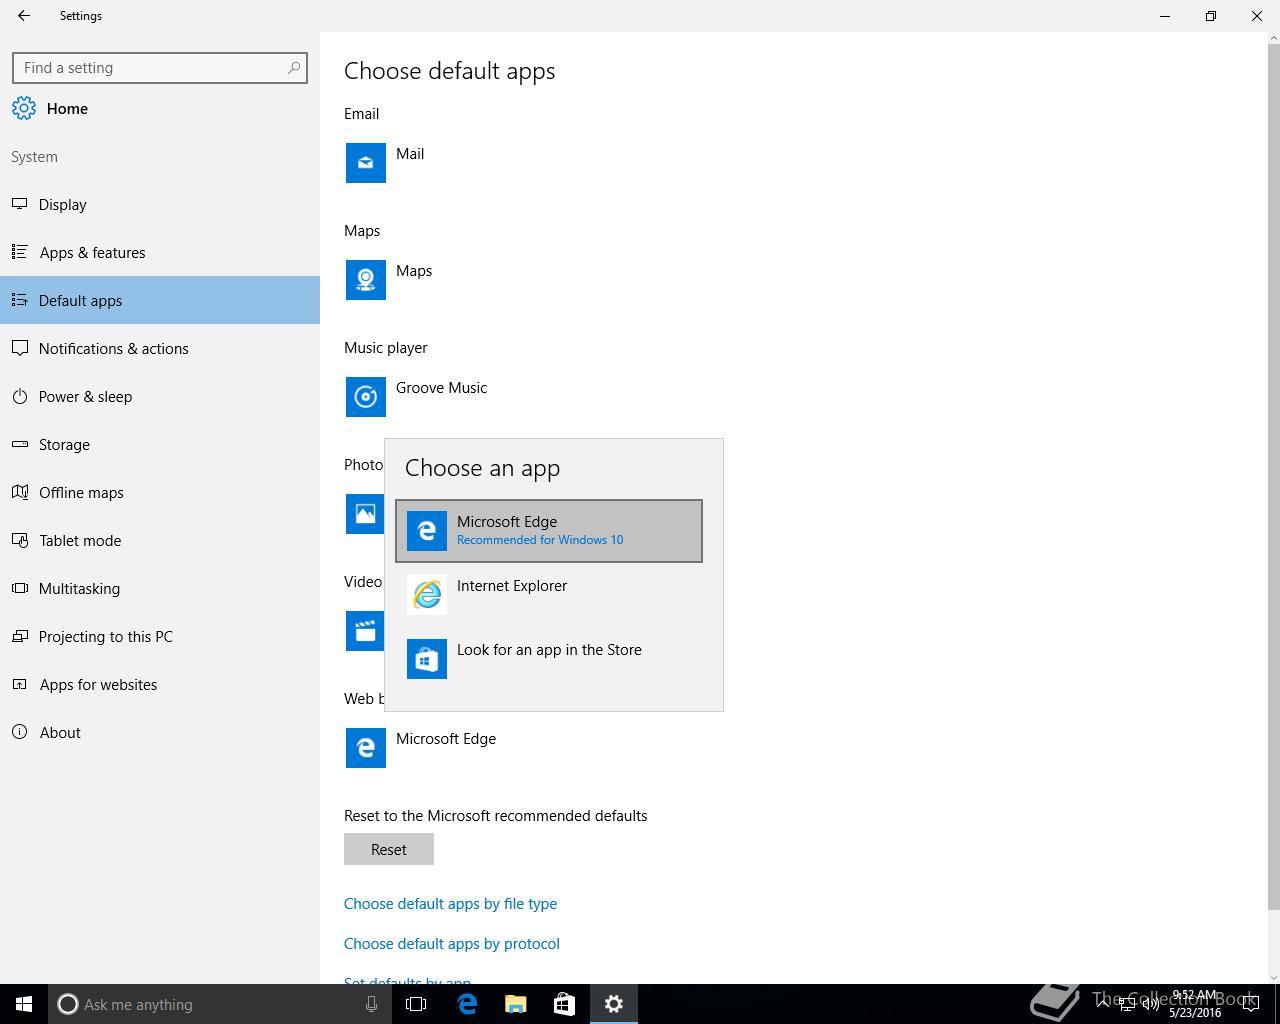Click the Mail app icon under Email
The width and height of the screenshot is (1280, 1024).
pyautogui.click(x=366, y=163)
